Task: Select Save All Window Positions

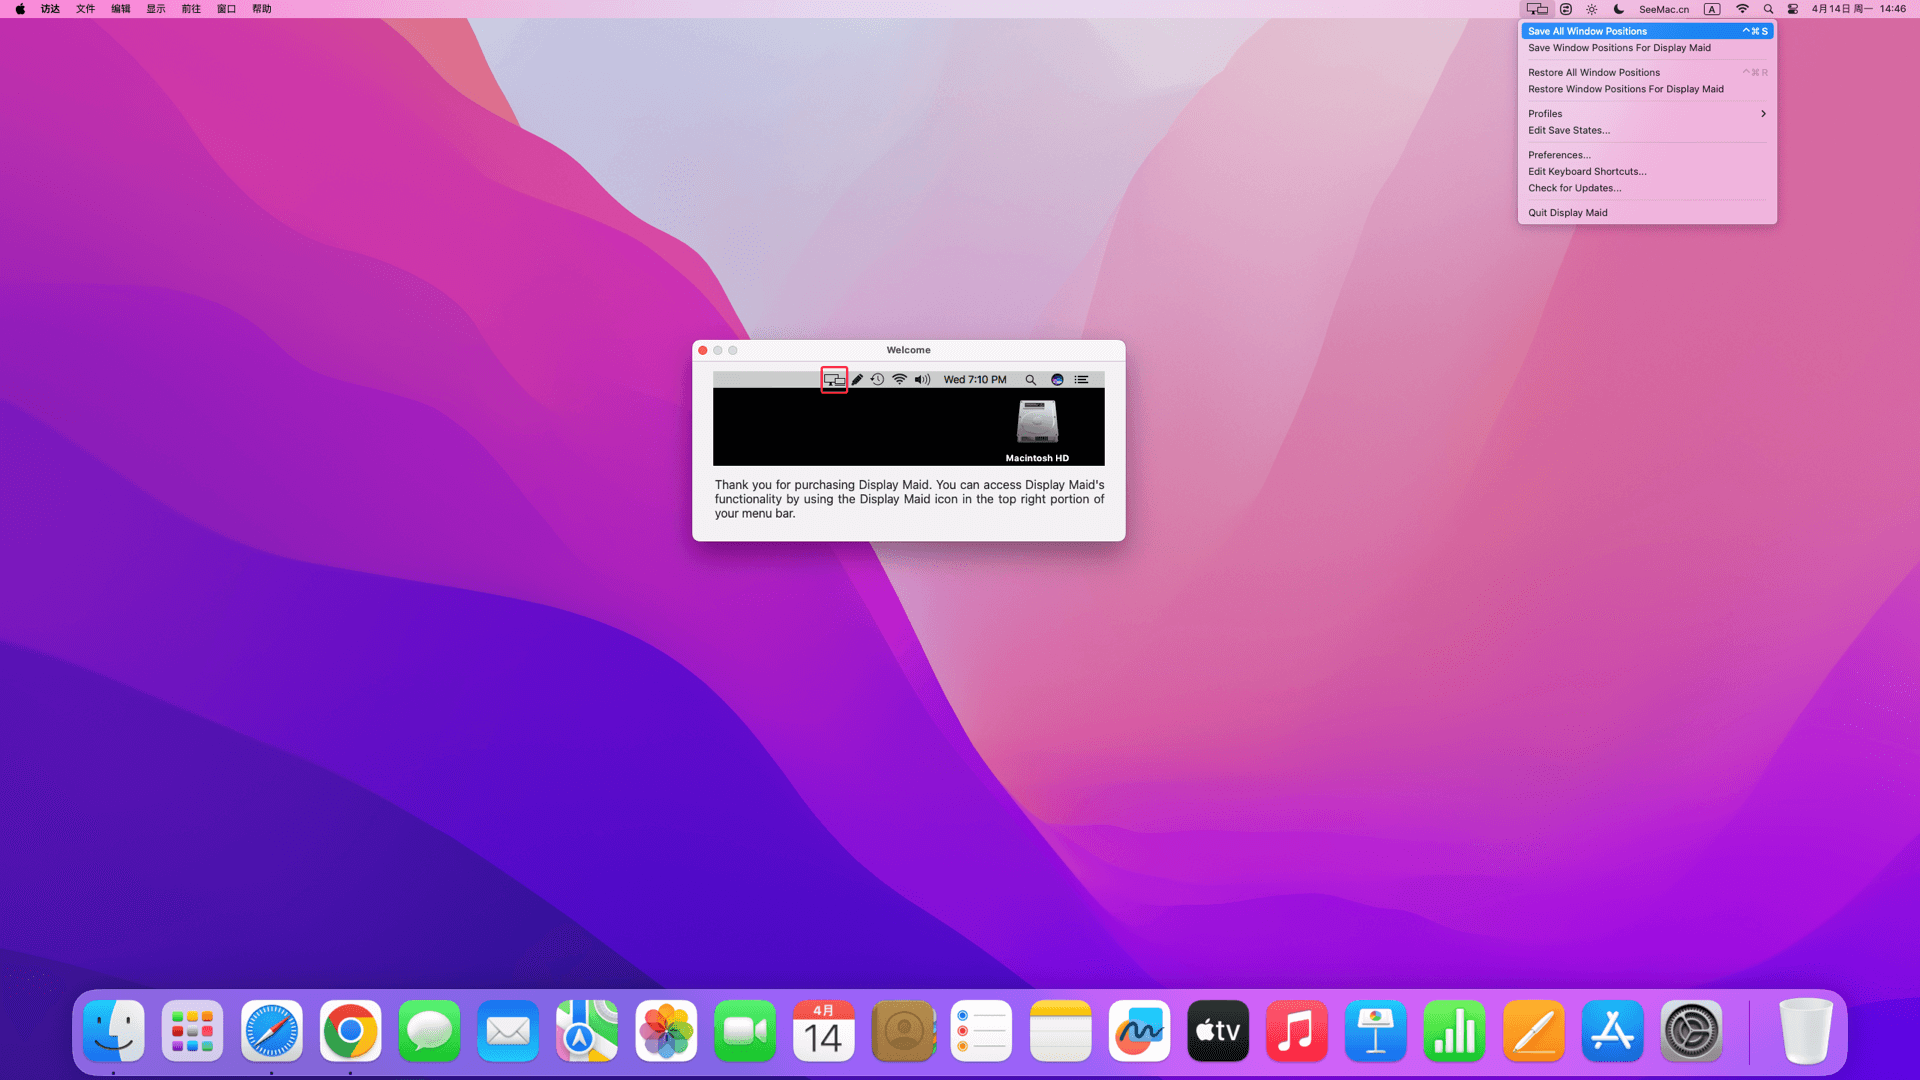Action: pyautogui.click(x=1646, y=31)
